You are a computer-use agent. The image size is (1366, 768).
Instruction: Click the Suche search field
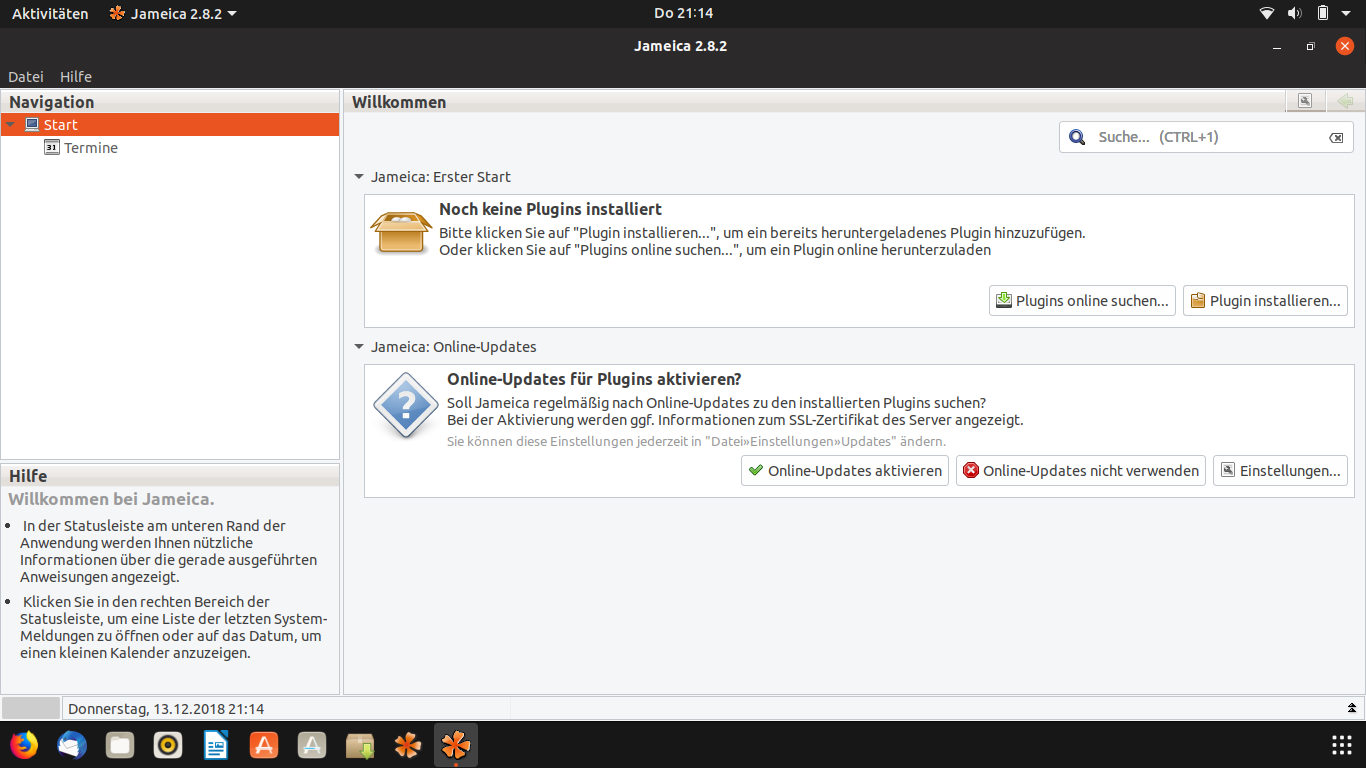[x=1207, y=137]
